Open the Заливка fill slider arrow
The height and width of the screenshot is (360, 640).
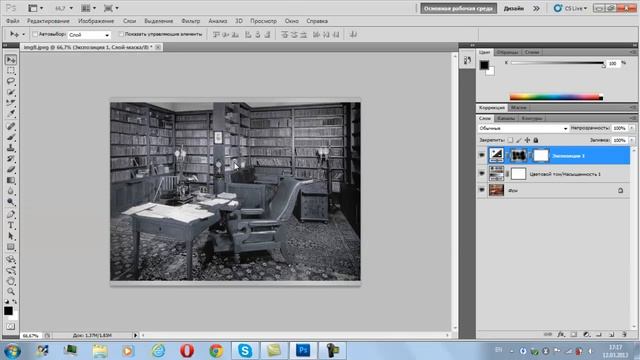pos(632,140)
